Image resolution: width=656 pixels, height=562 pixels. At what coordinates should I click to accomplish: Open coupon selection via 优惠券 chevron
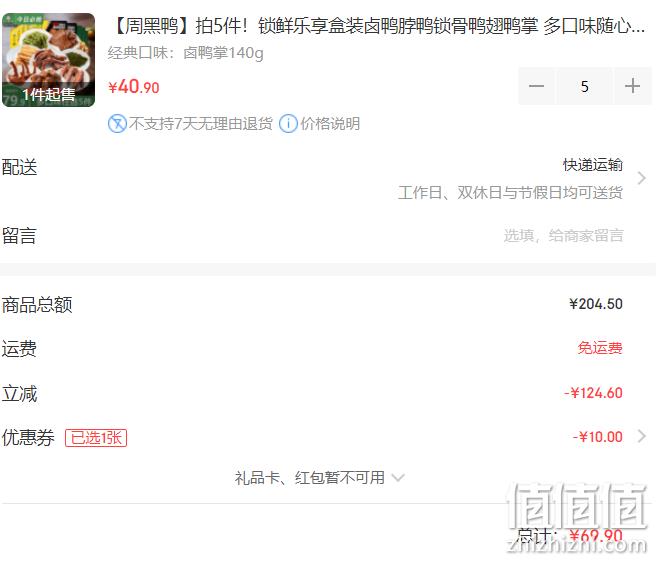641,436
